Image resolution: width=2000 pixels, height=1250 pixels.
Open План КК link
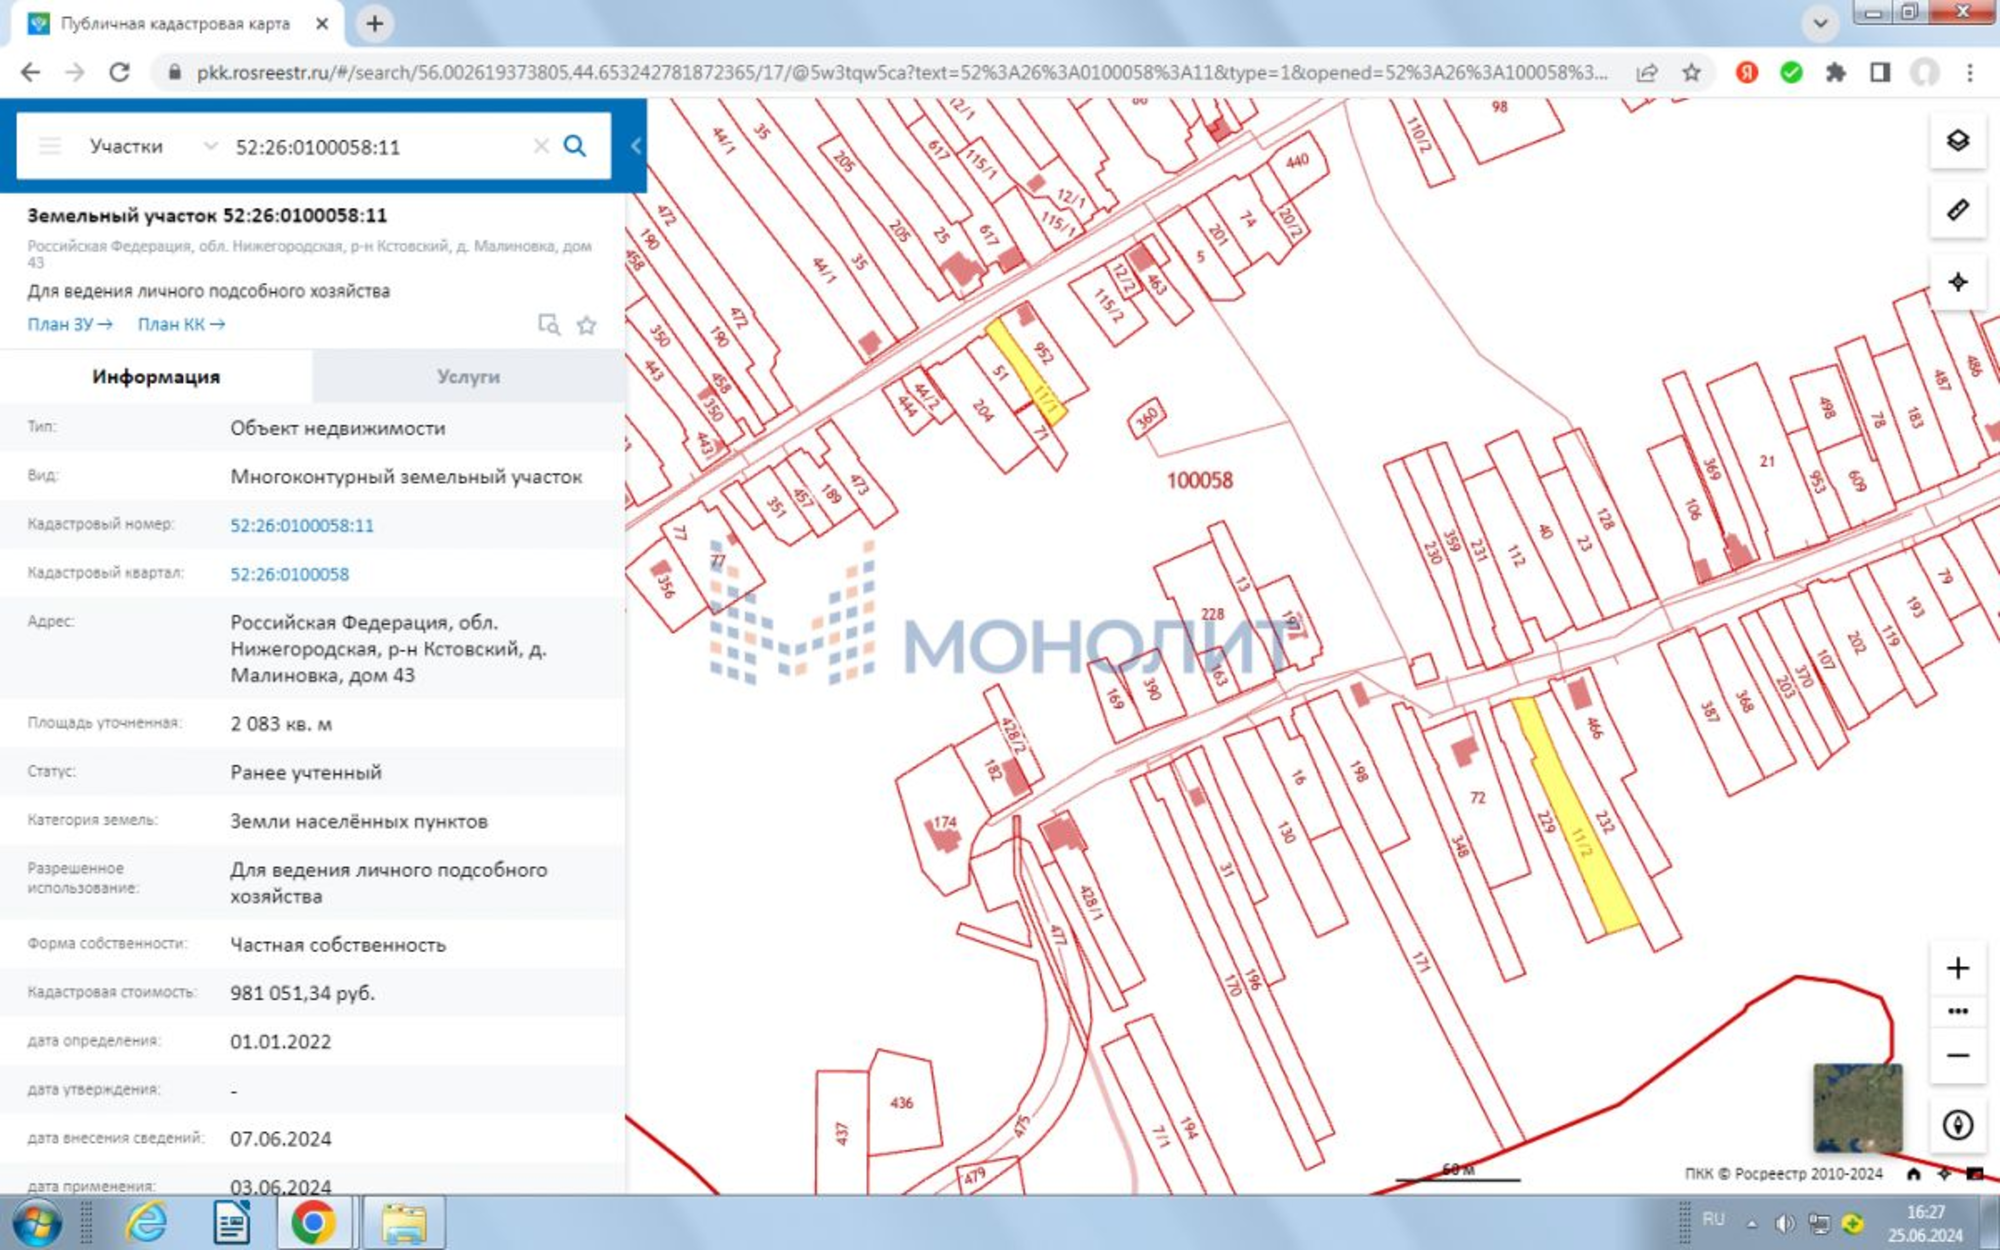(181, 324)
